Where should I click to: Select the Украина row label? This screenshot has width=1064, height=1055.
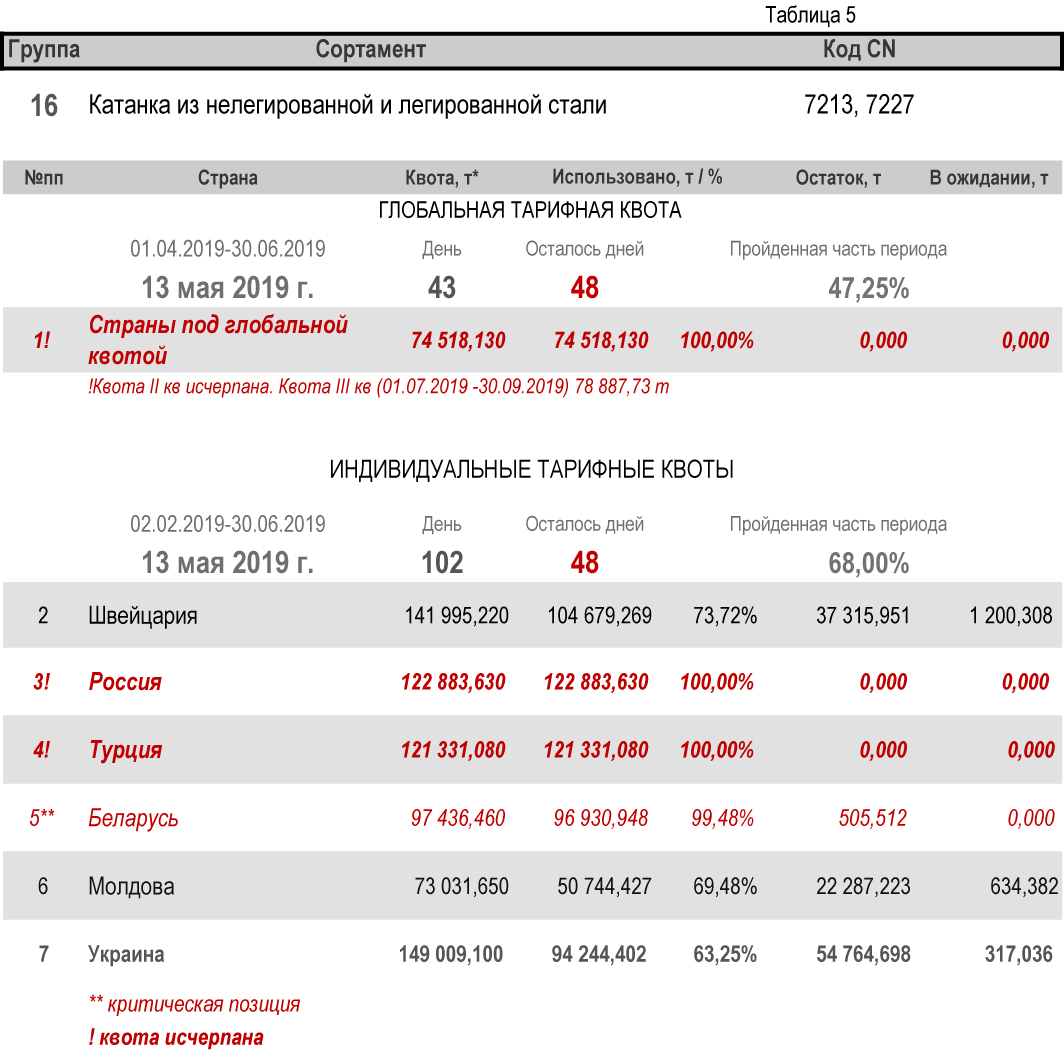click(x=126, y=954)
